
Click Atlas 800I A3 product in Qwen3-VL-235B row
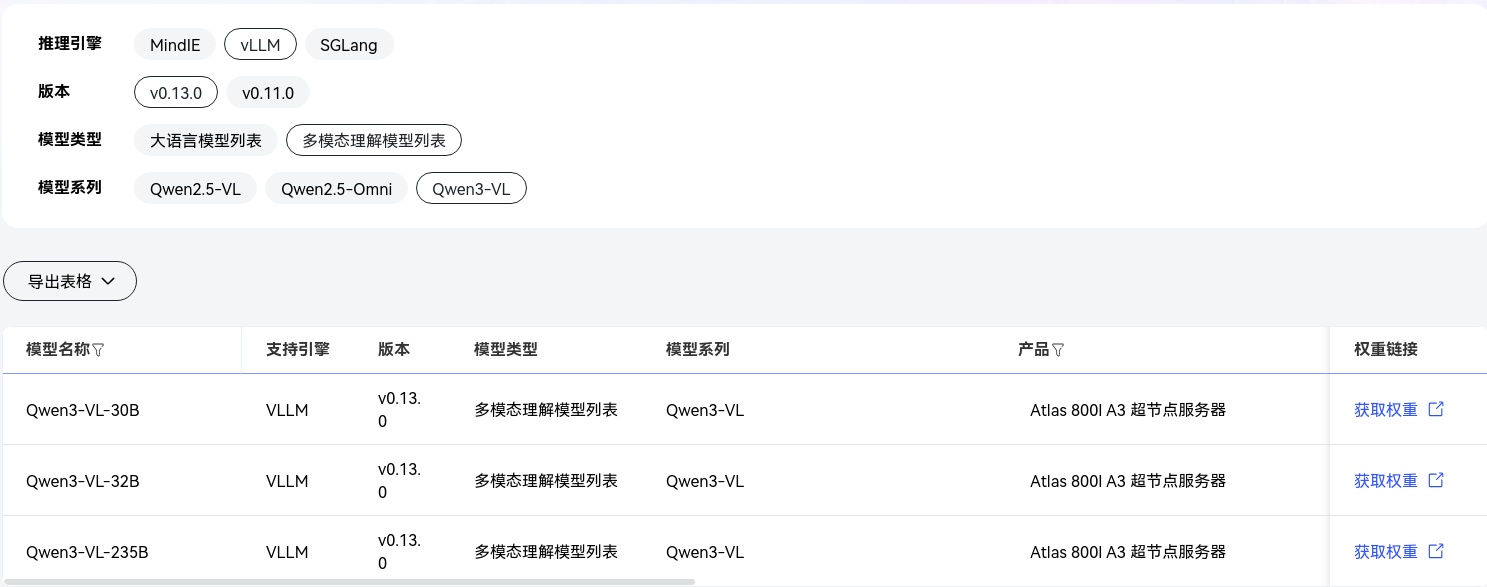(1128, 552)
